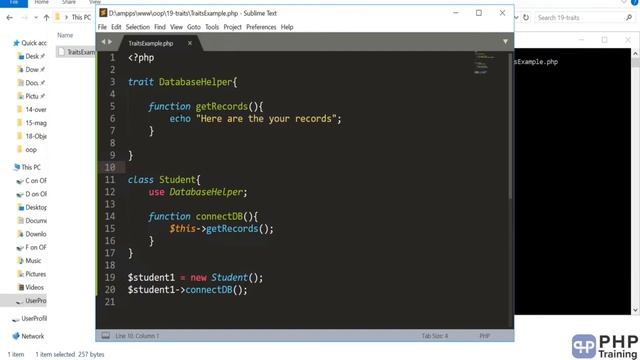The height and width of the screenshot is (360, 640).
Task: Open the Preferences menu
Action: (x=261, y=27)
